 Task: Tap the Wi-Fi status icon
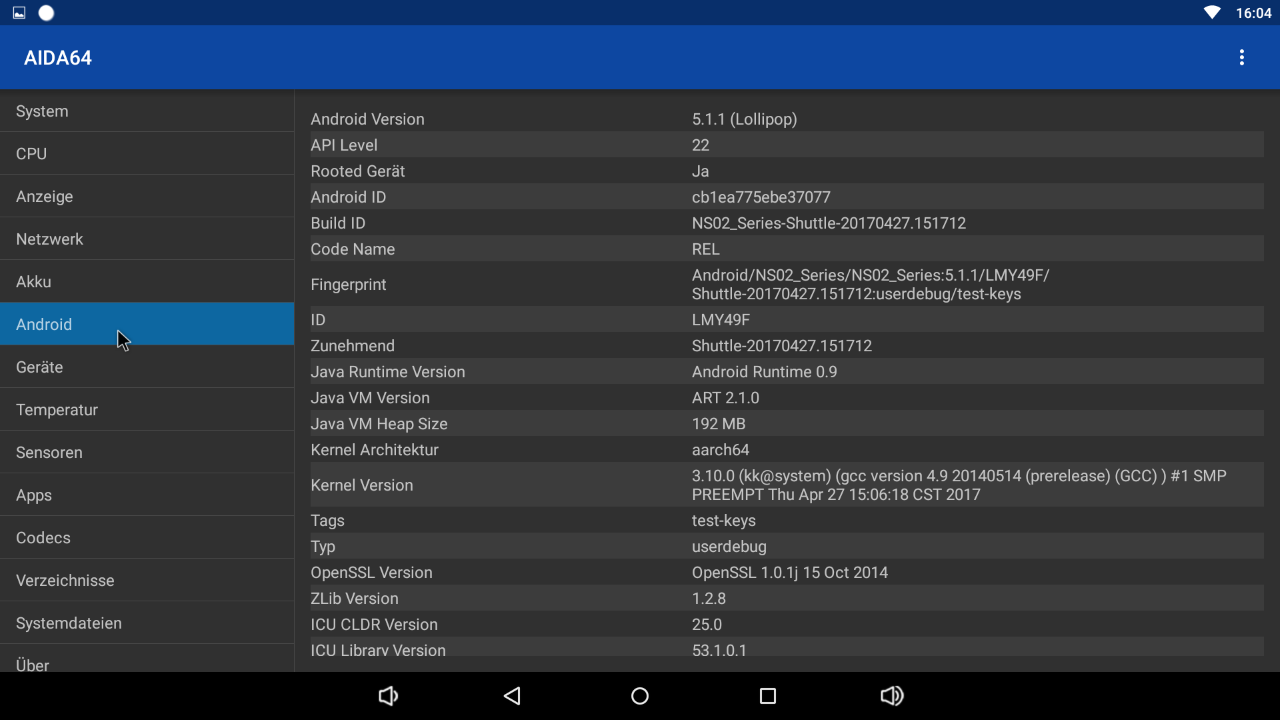click(1212, 13)
